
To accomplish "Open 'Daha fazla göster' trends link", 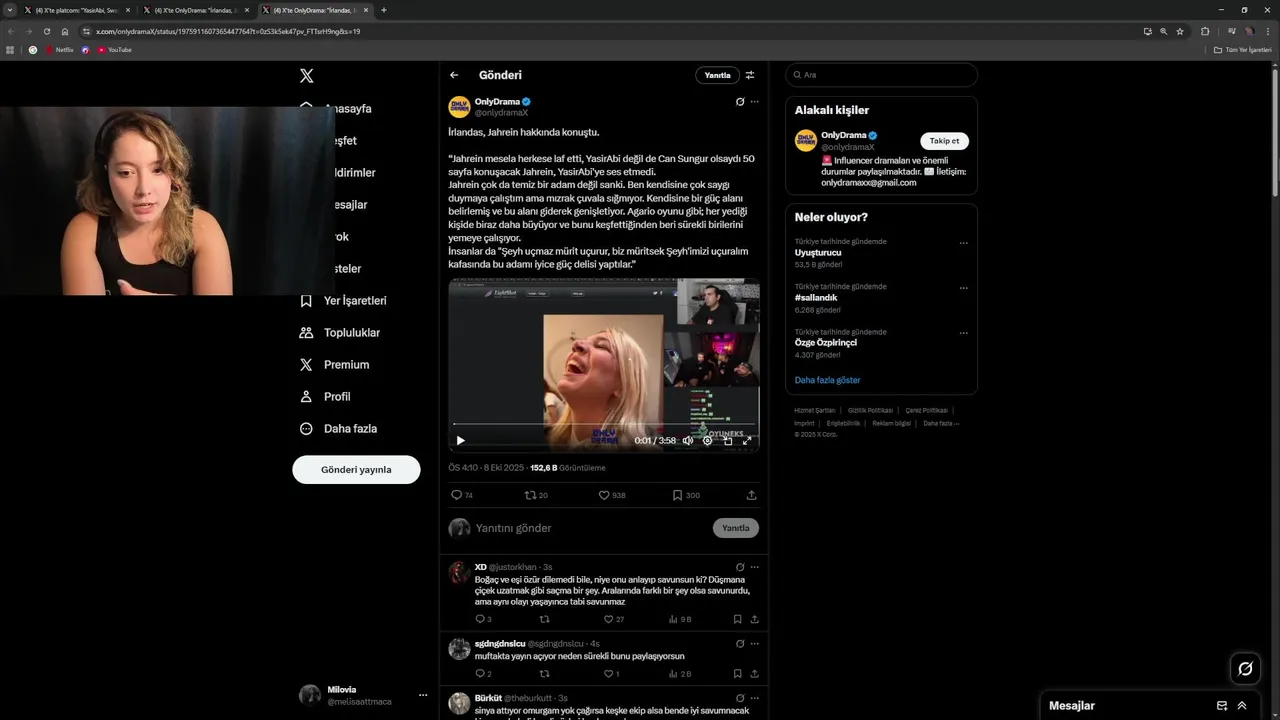I will pyautogui.click(x=827, y=380).
